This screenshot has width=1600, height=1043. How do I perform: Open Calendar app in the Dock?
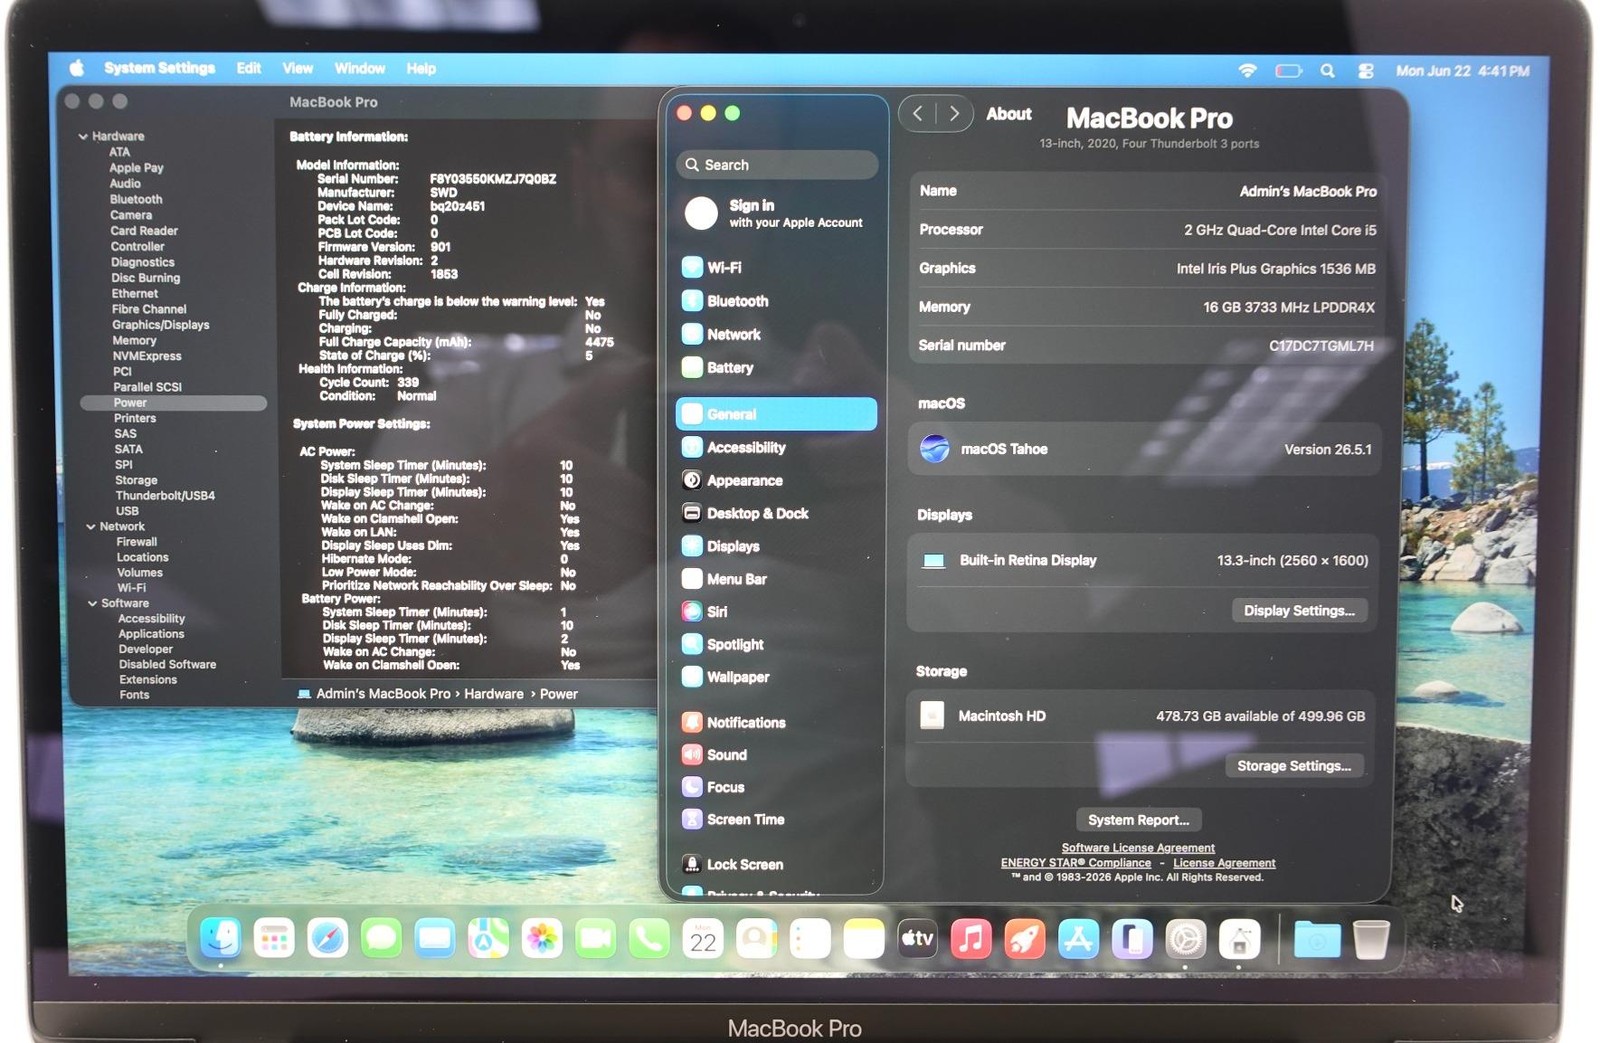pyautogui.click(x=703, y=938)
